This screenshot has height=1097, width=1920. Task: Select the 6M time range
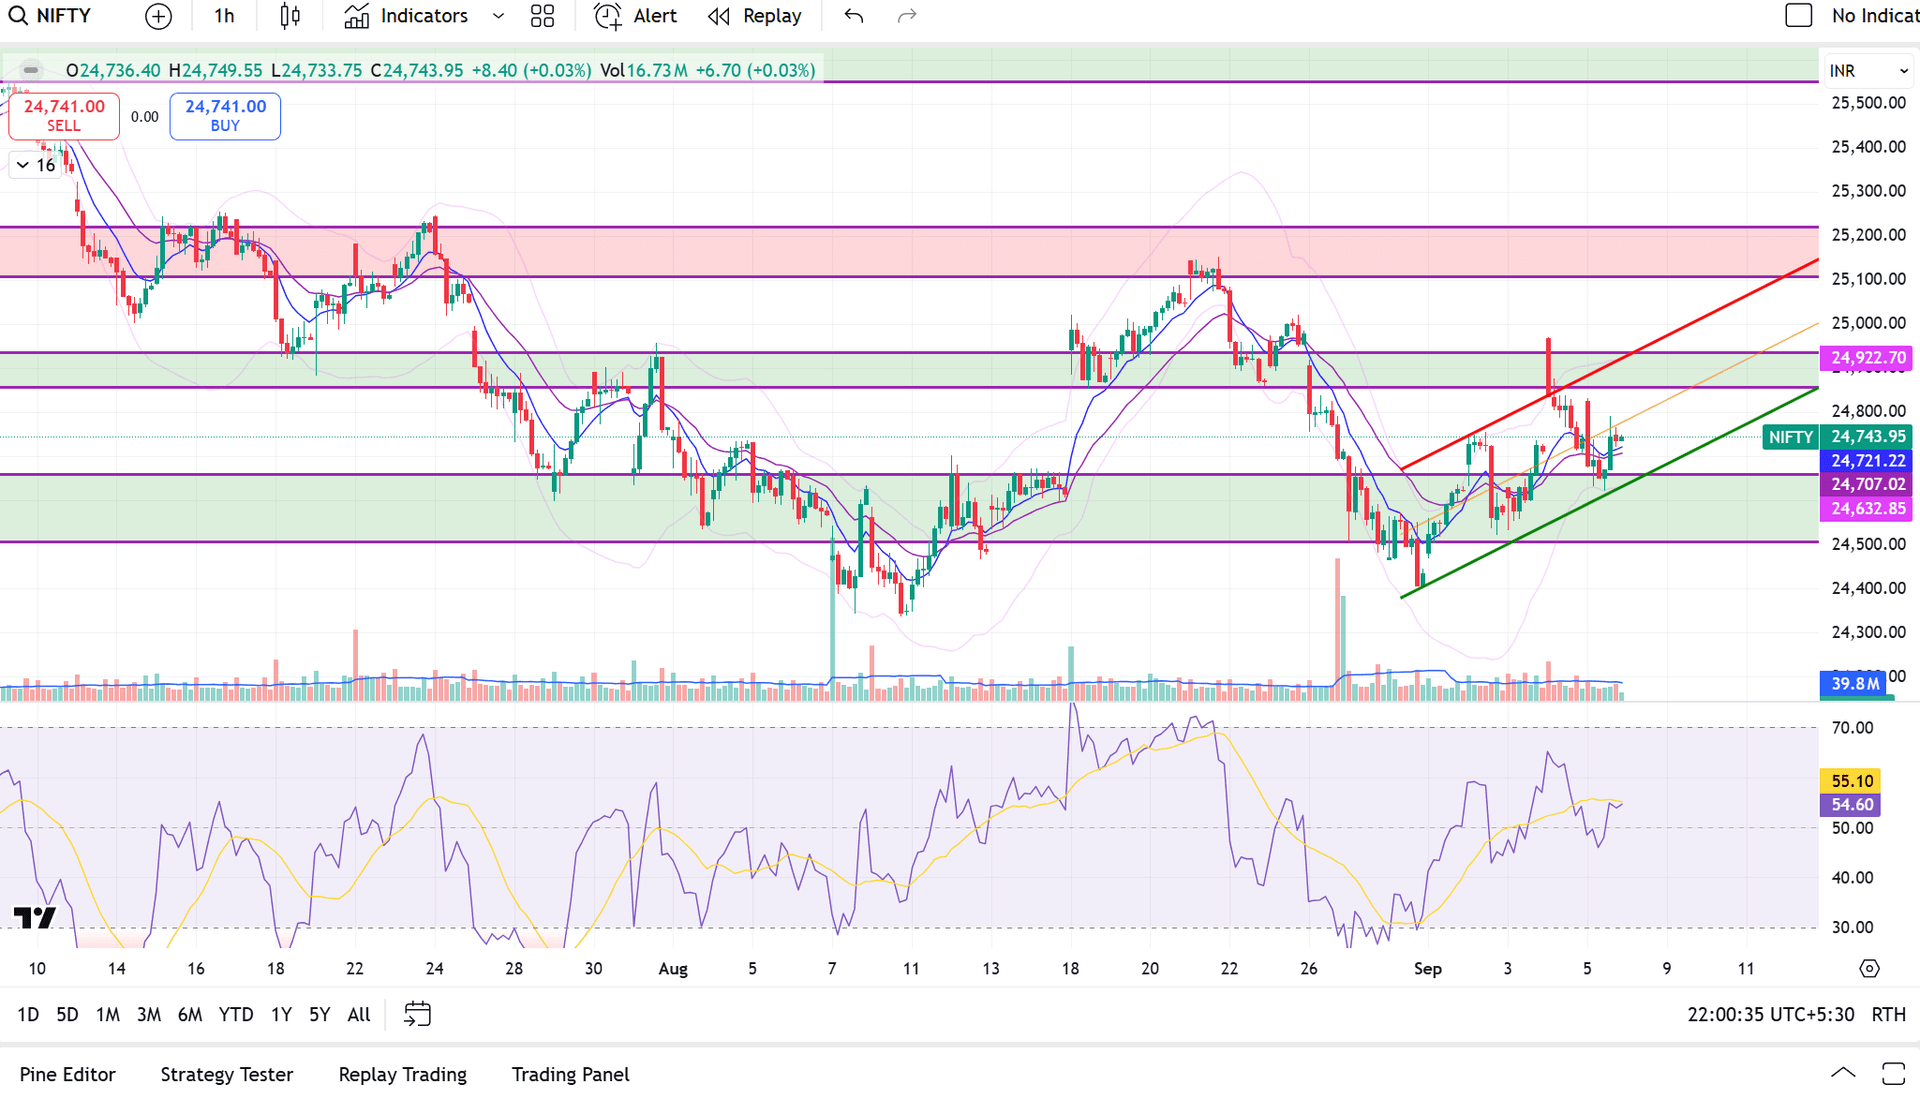[x=190, y=1015]
